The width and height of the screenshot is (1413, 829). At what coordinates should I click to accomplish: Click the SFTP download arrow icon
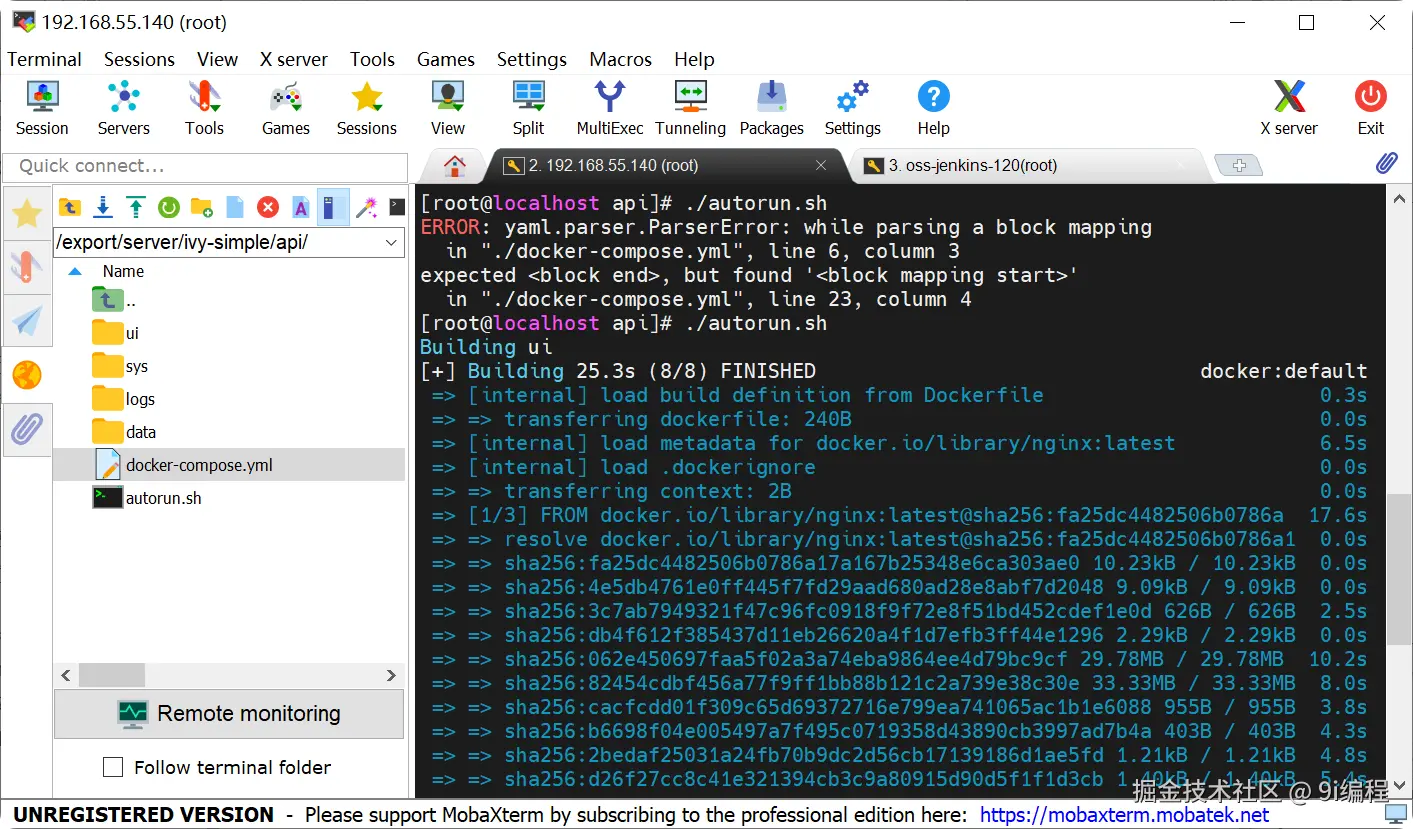click(102, 207)
